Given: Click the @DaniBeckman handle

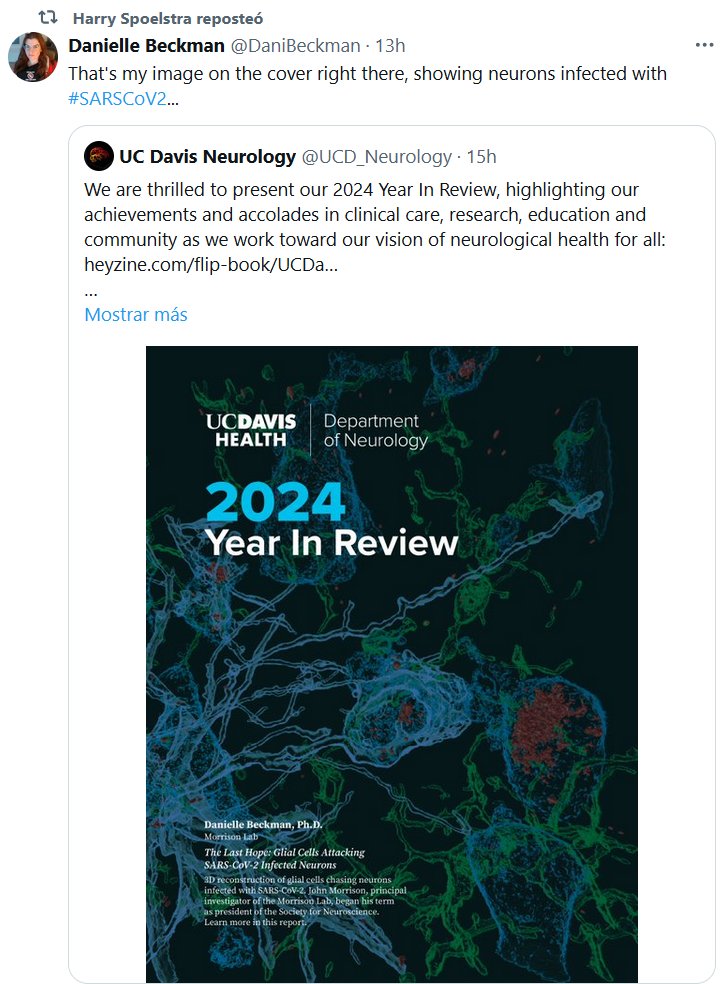Looking at the screenshot, I should 295,46.
